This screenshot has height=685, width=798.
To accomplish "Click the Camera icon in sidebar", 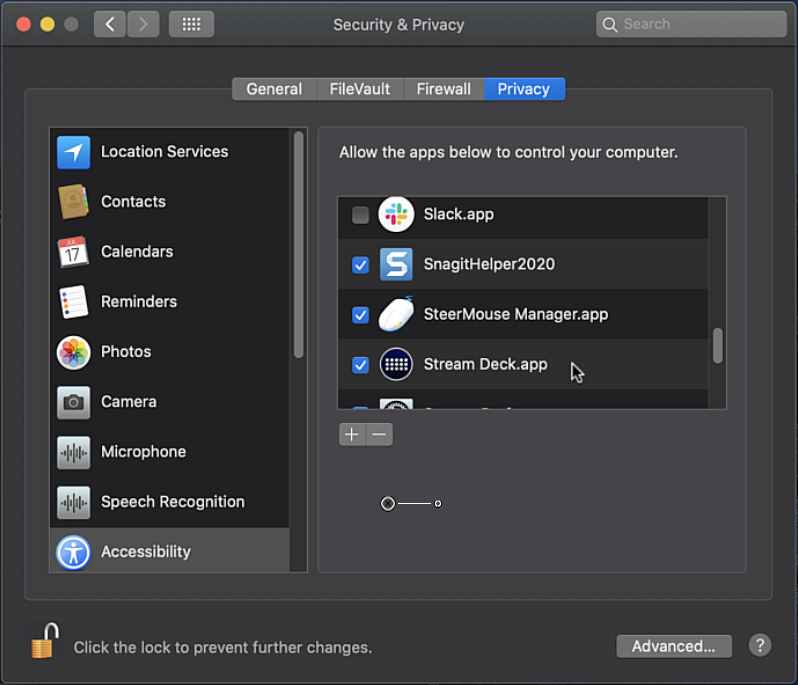I will coord(73,402).
